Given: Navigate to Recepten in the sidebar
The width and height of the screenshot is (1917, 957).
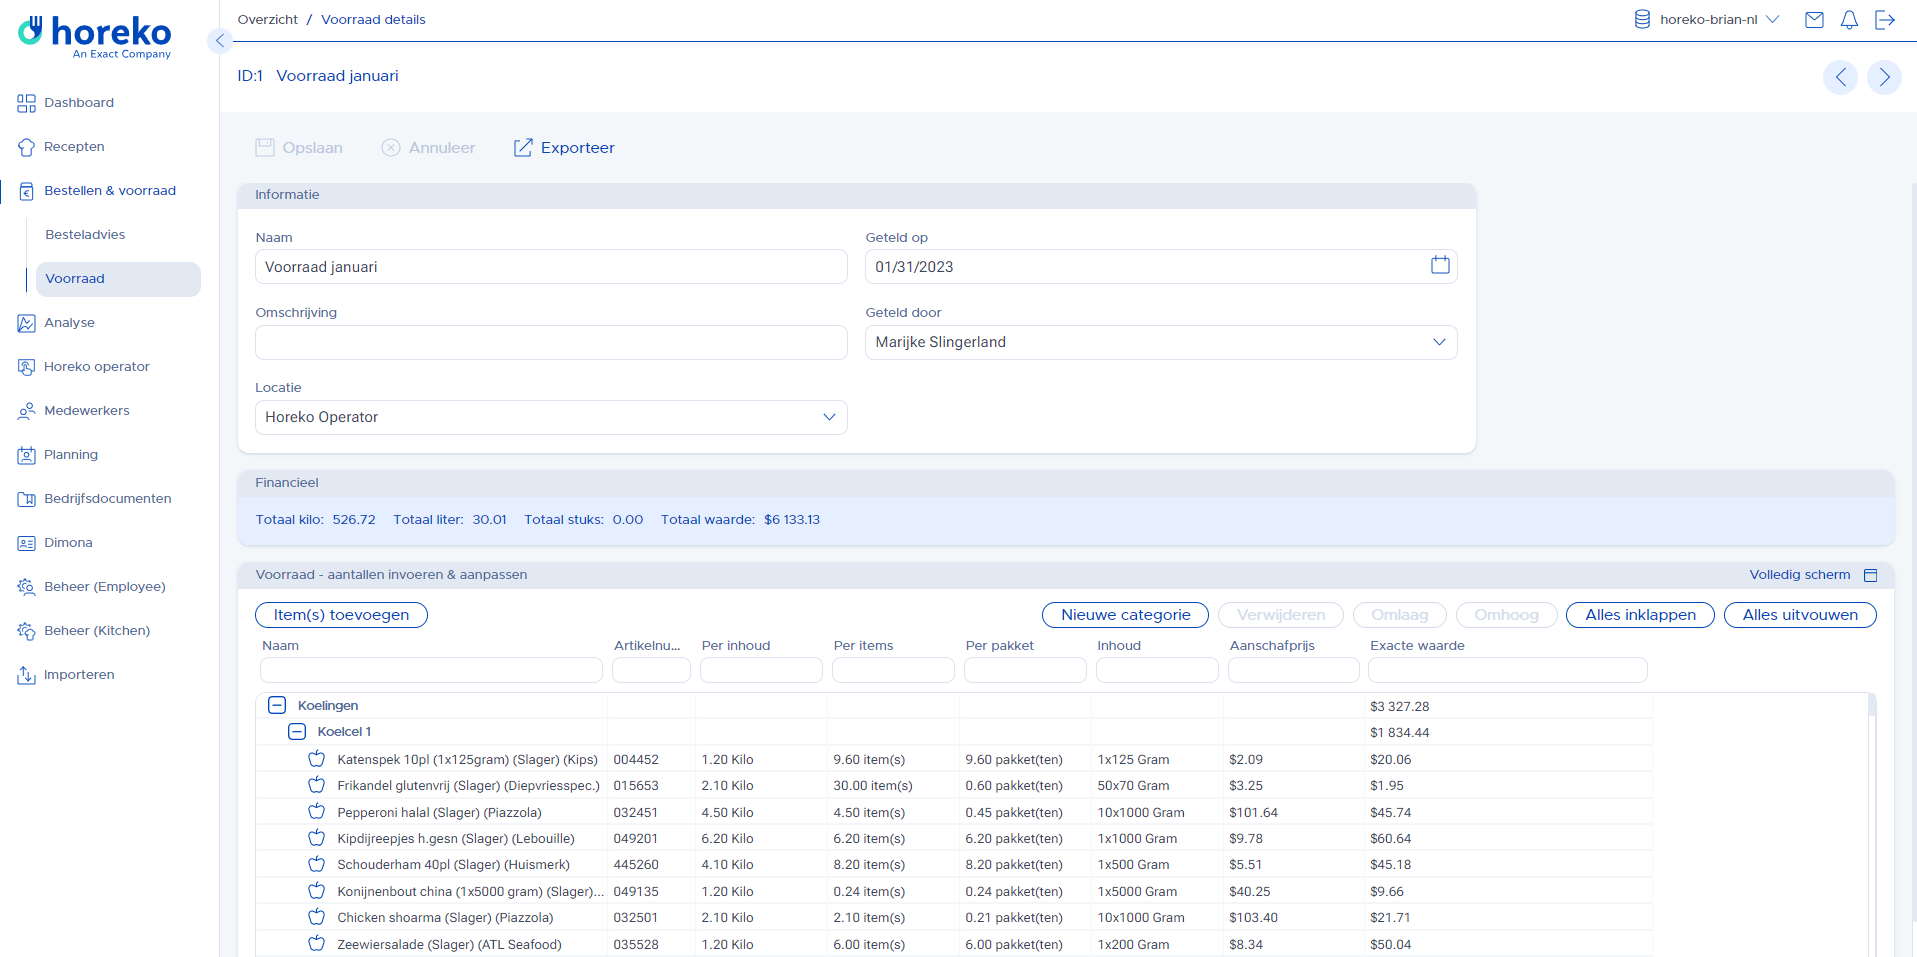Looking at the screenshot, I should pos(74,147).
